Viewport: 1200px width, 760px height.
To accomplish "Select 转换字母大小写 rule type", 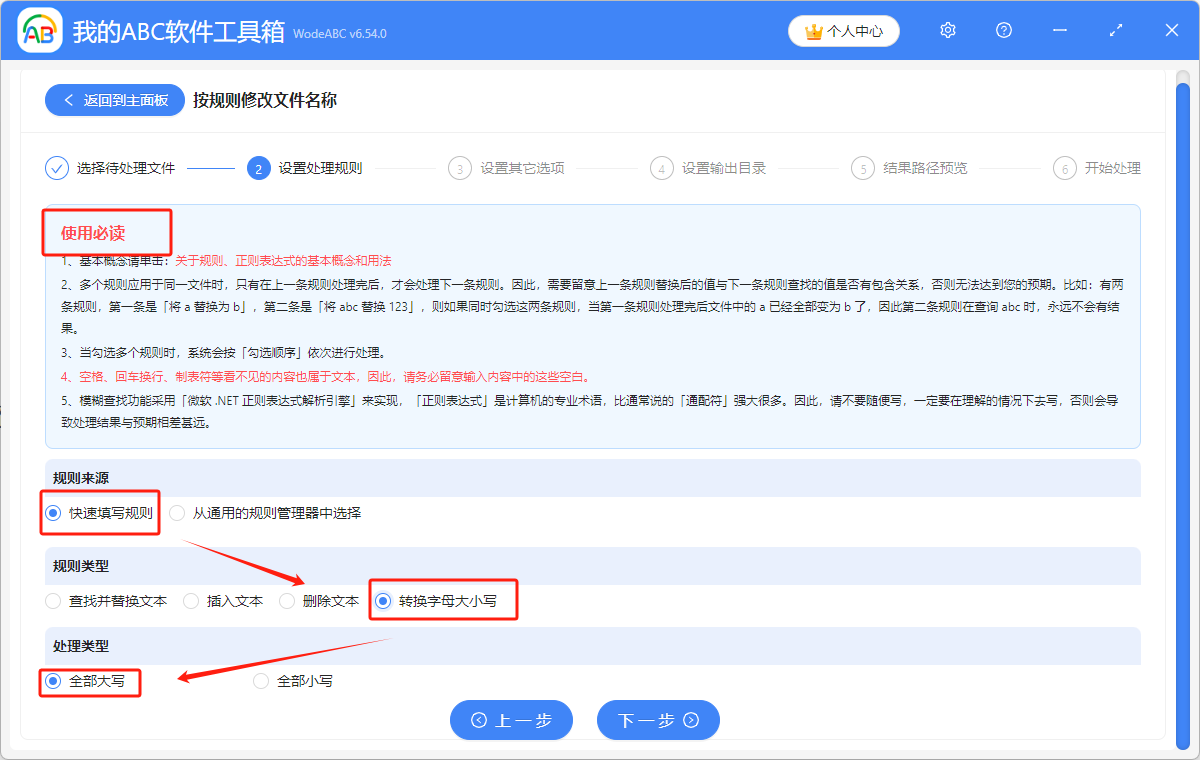I will (380, 600).
